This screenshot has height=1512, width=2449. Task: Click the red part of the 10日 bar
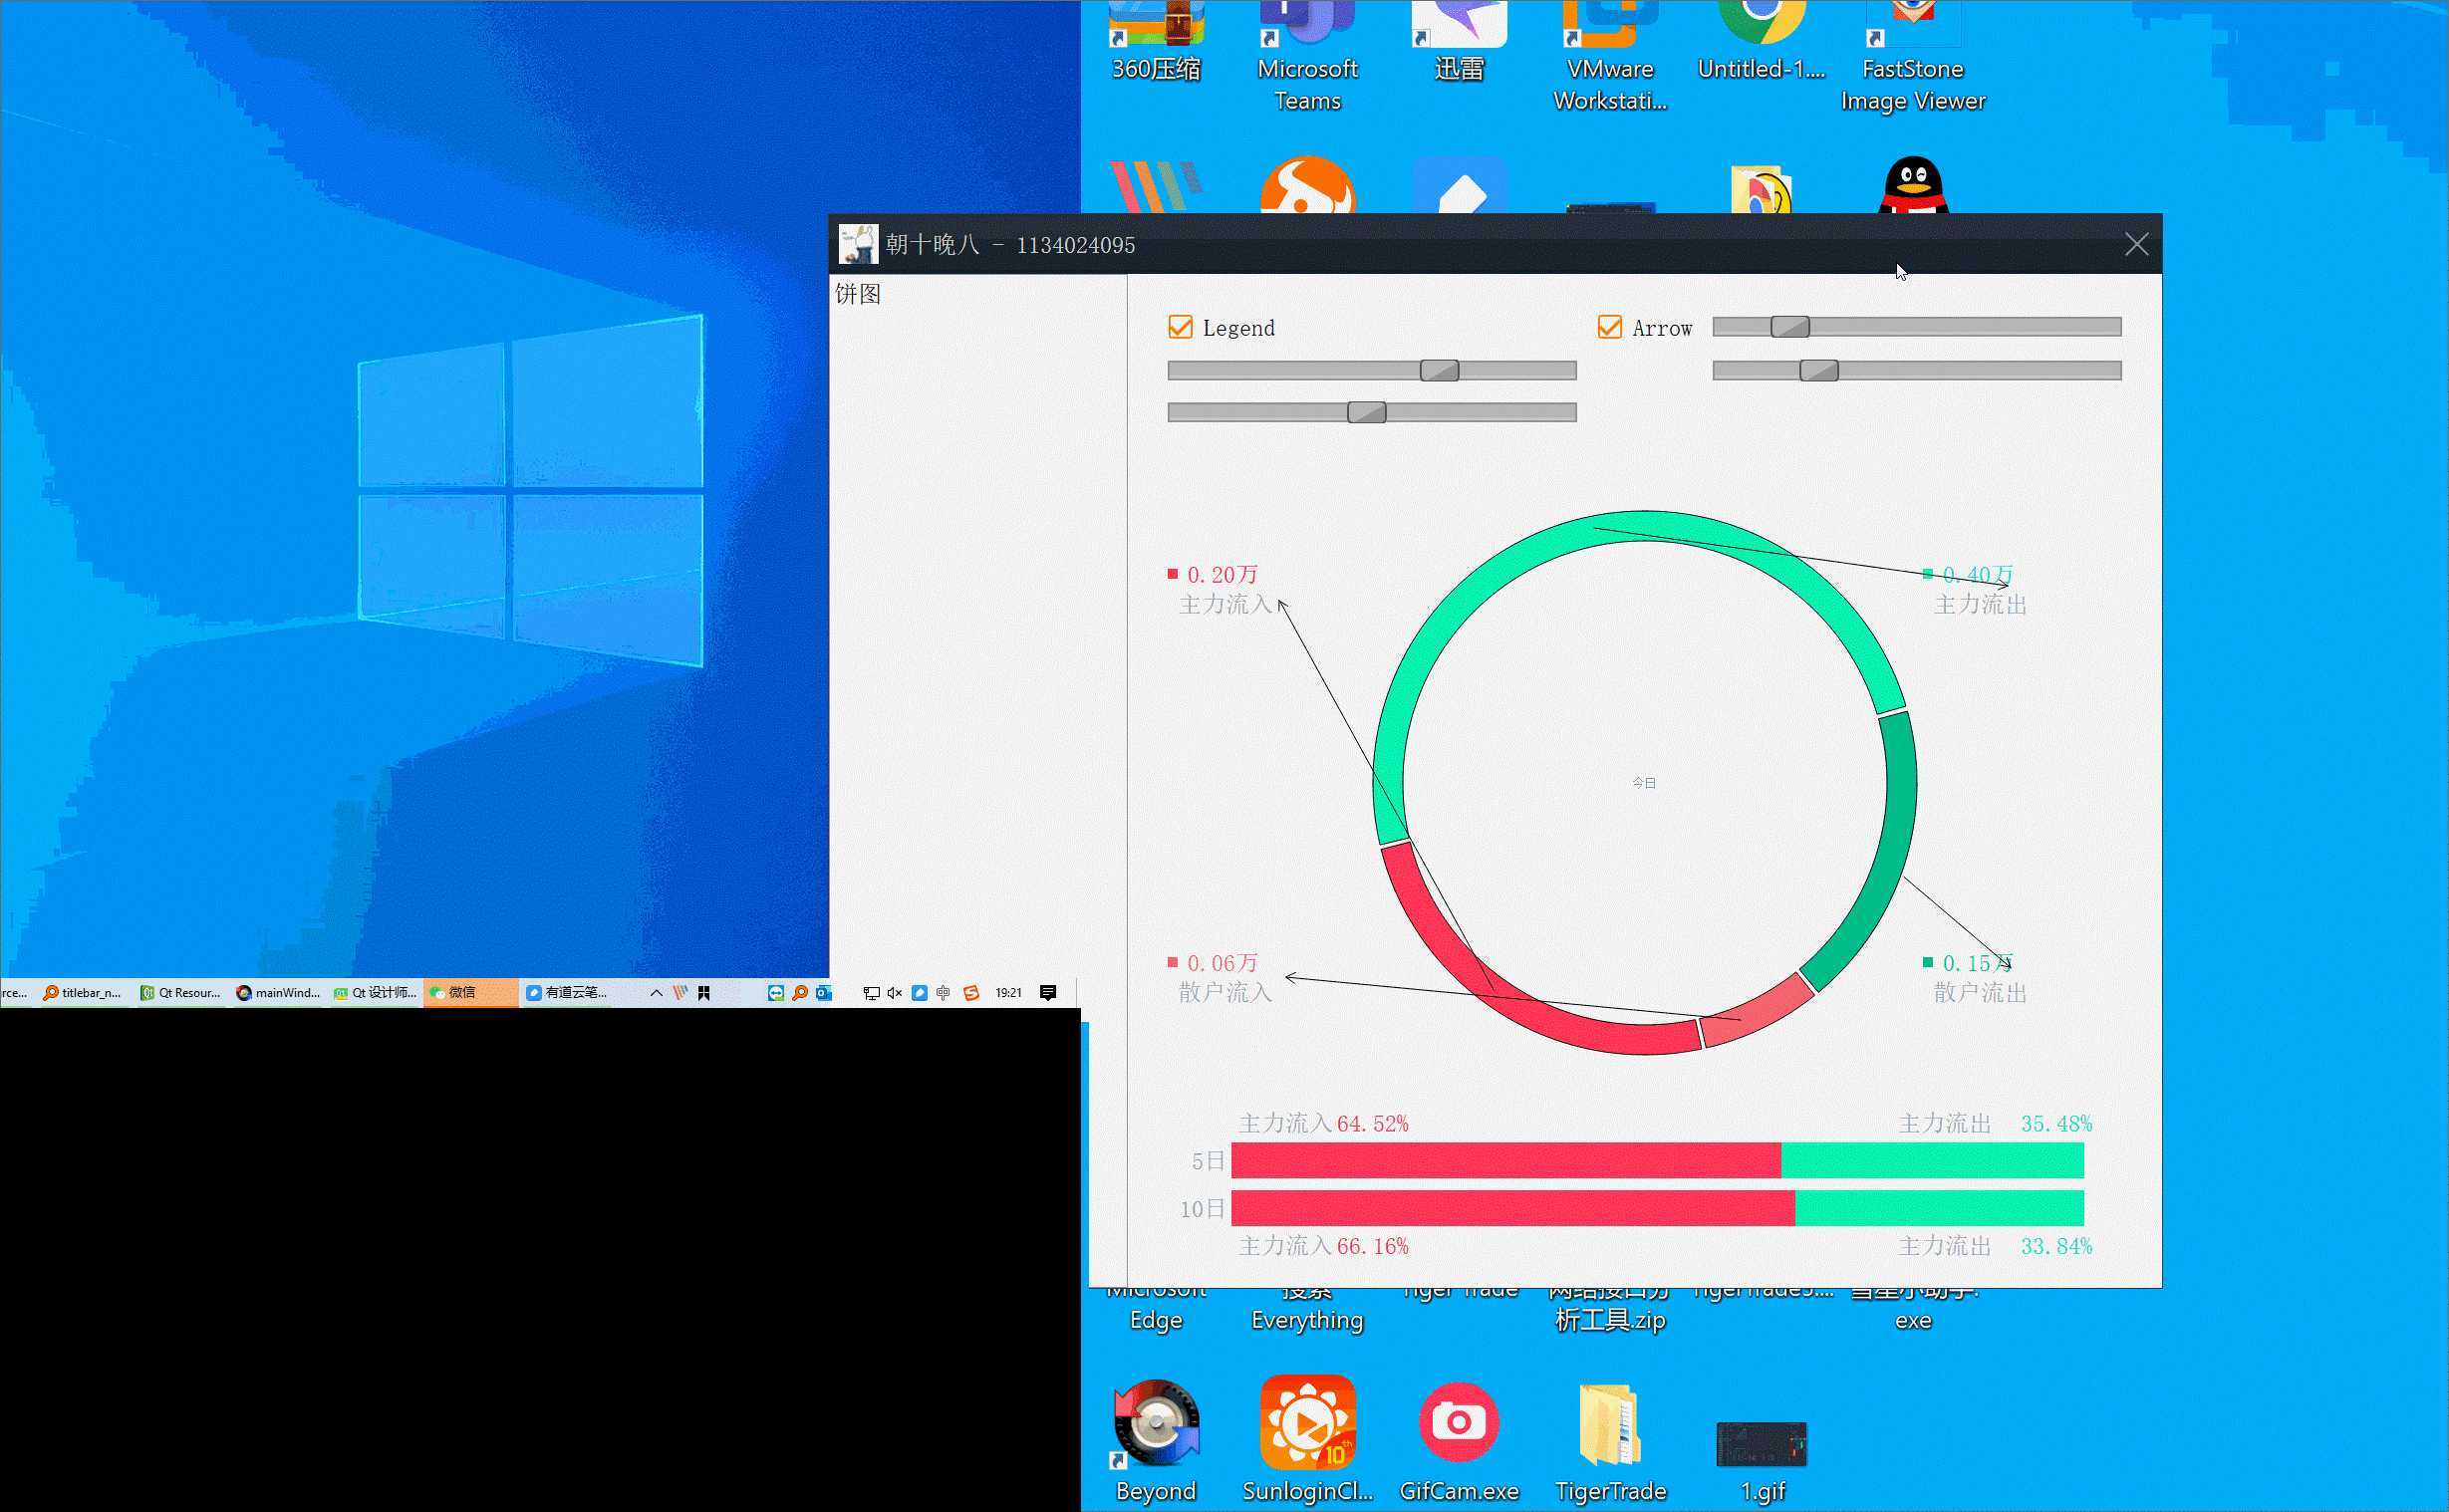1513,1208
